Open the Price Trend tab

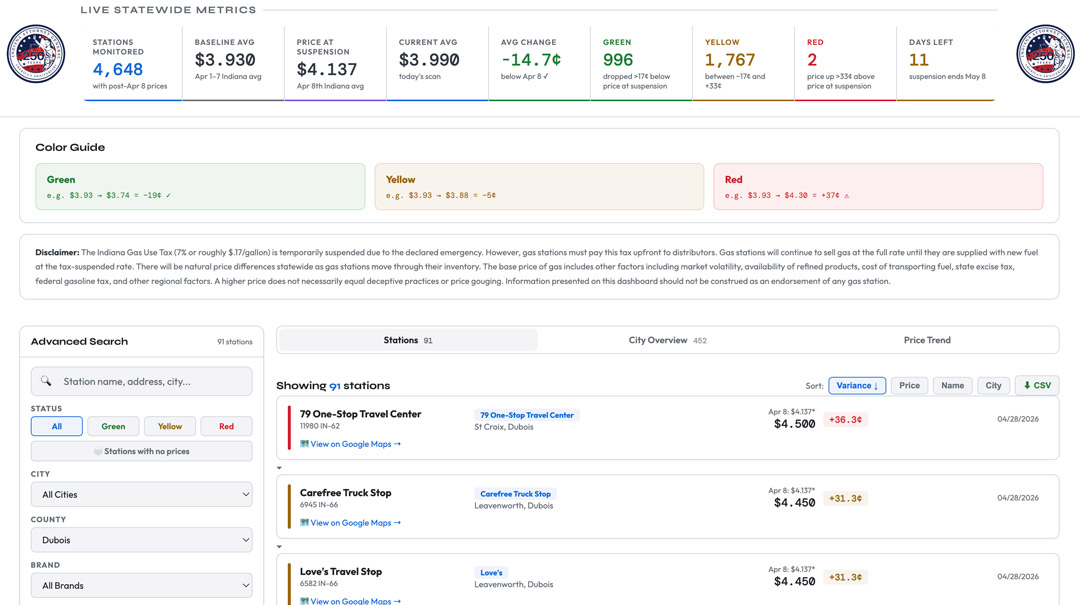927,340
